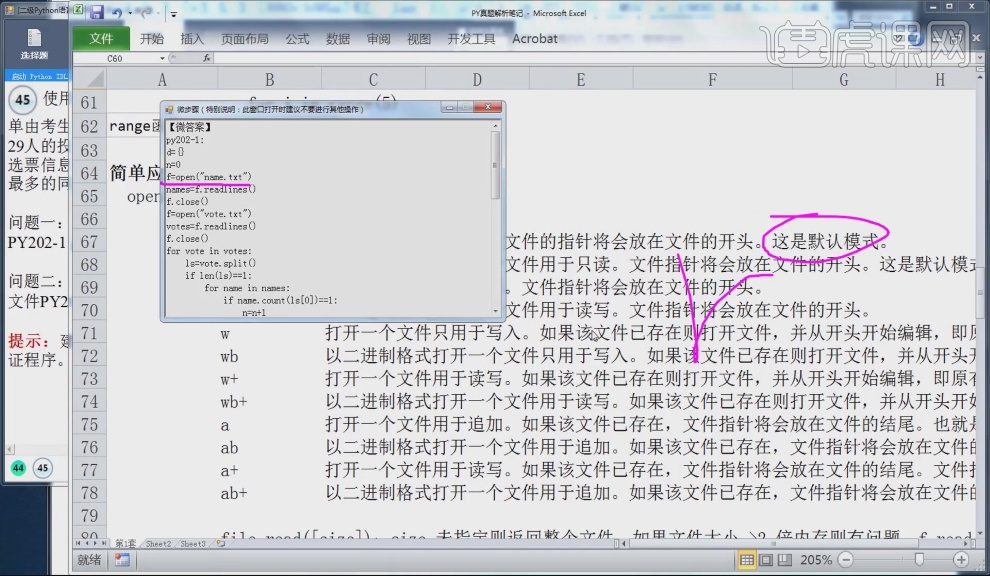Click the cell containing 'ab+' in row 78
990x576 pixels.
[270, 493]
